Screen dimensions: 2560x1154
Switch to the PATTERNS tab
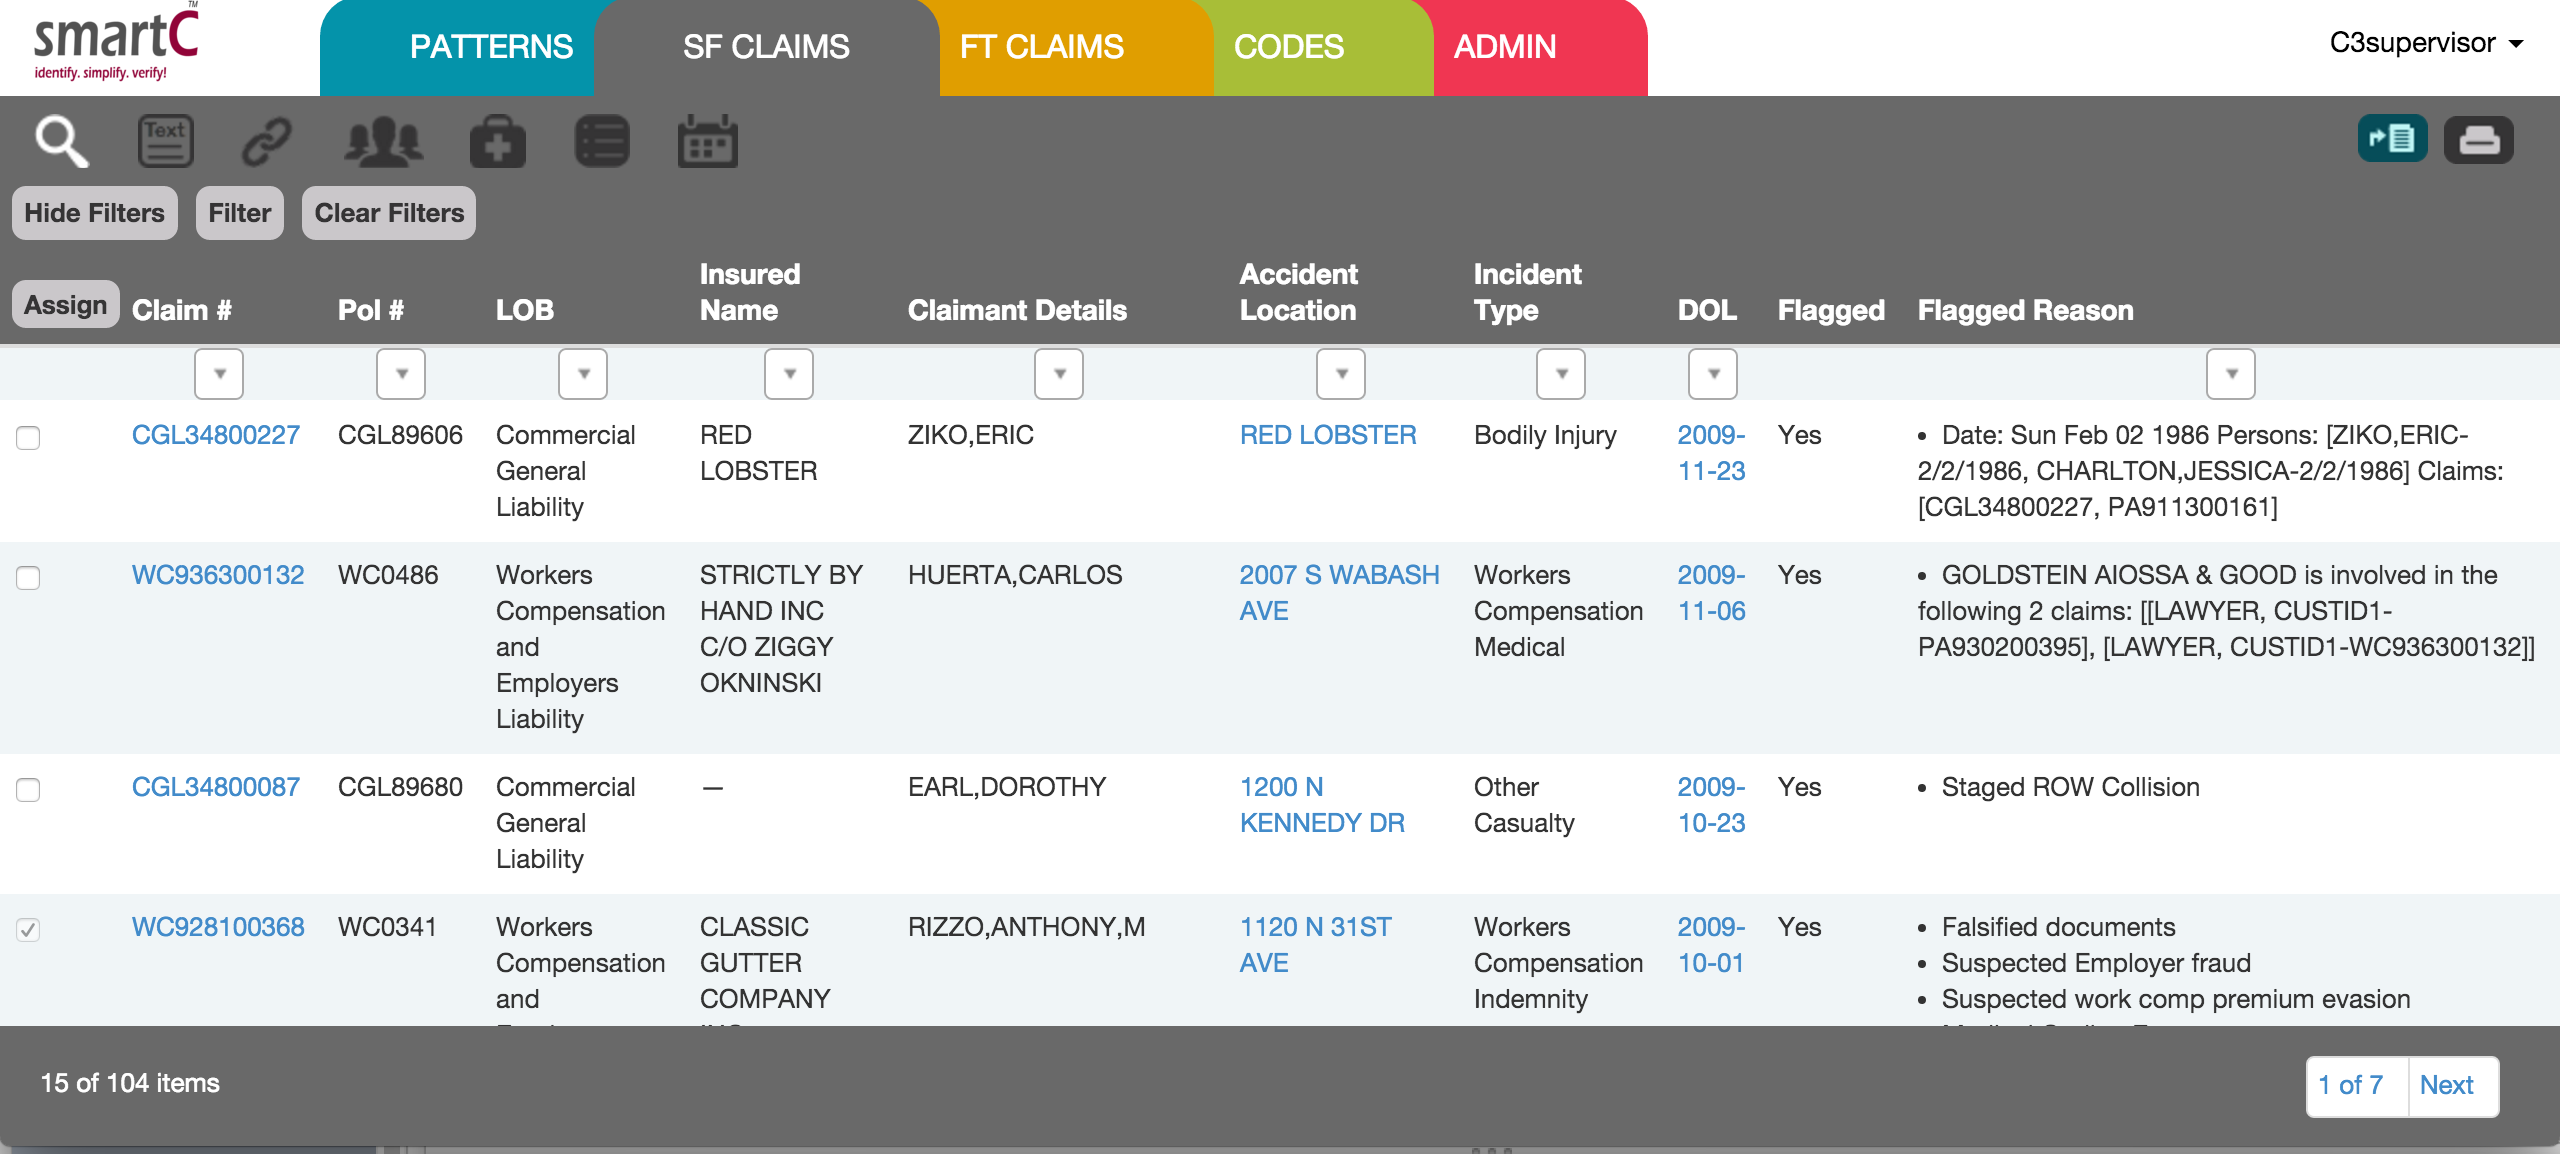tap(490, 47)
